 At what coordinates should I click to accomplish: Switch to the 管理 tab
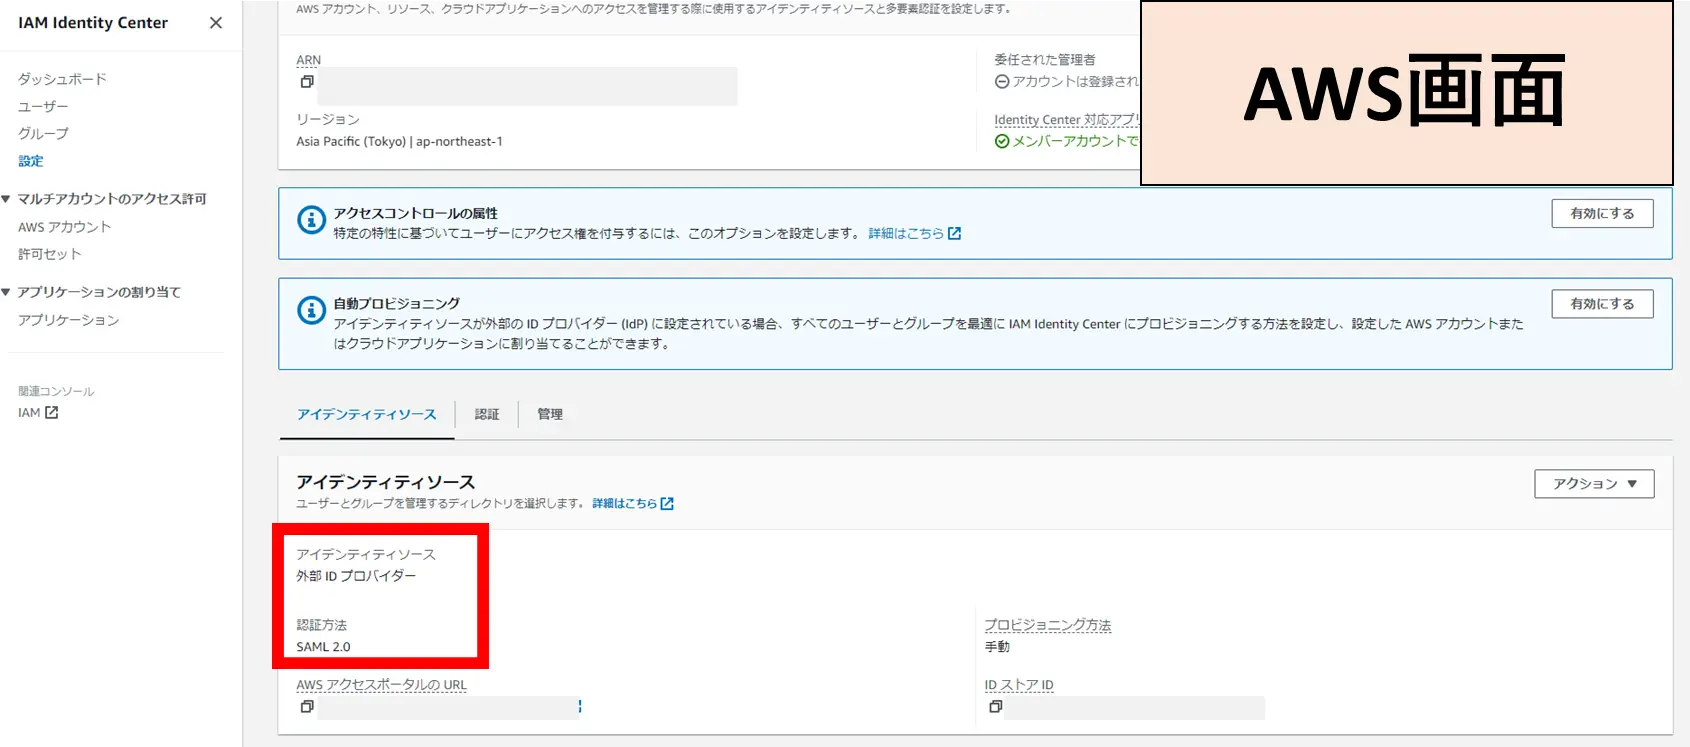click(550, 414)
